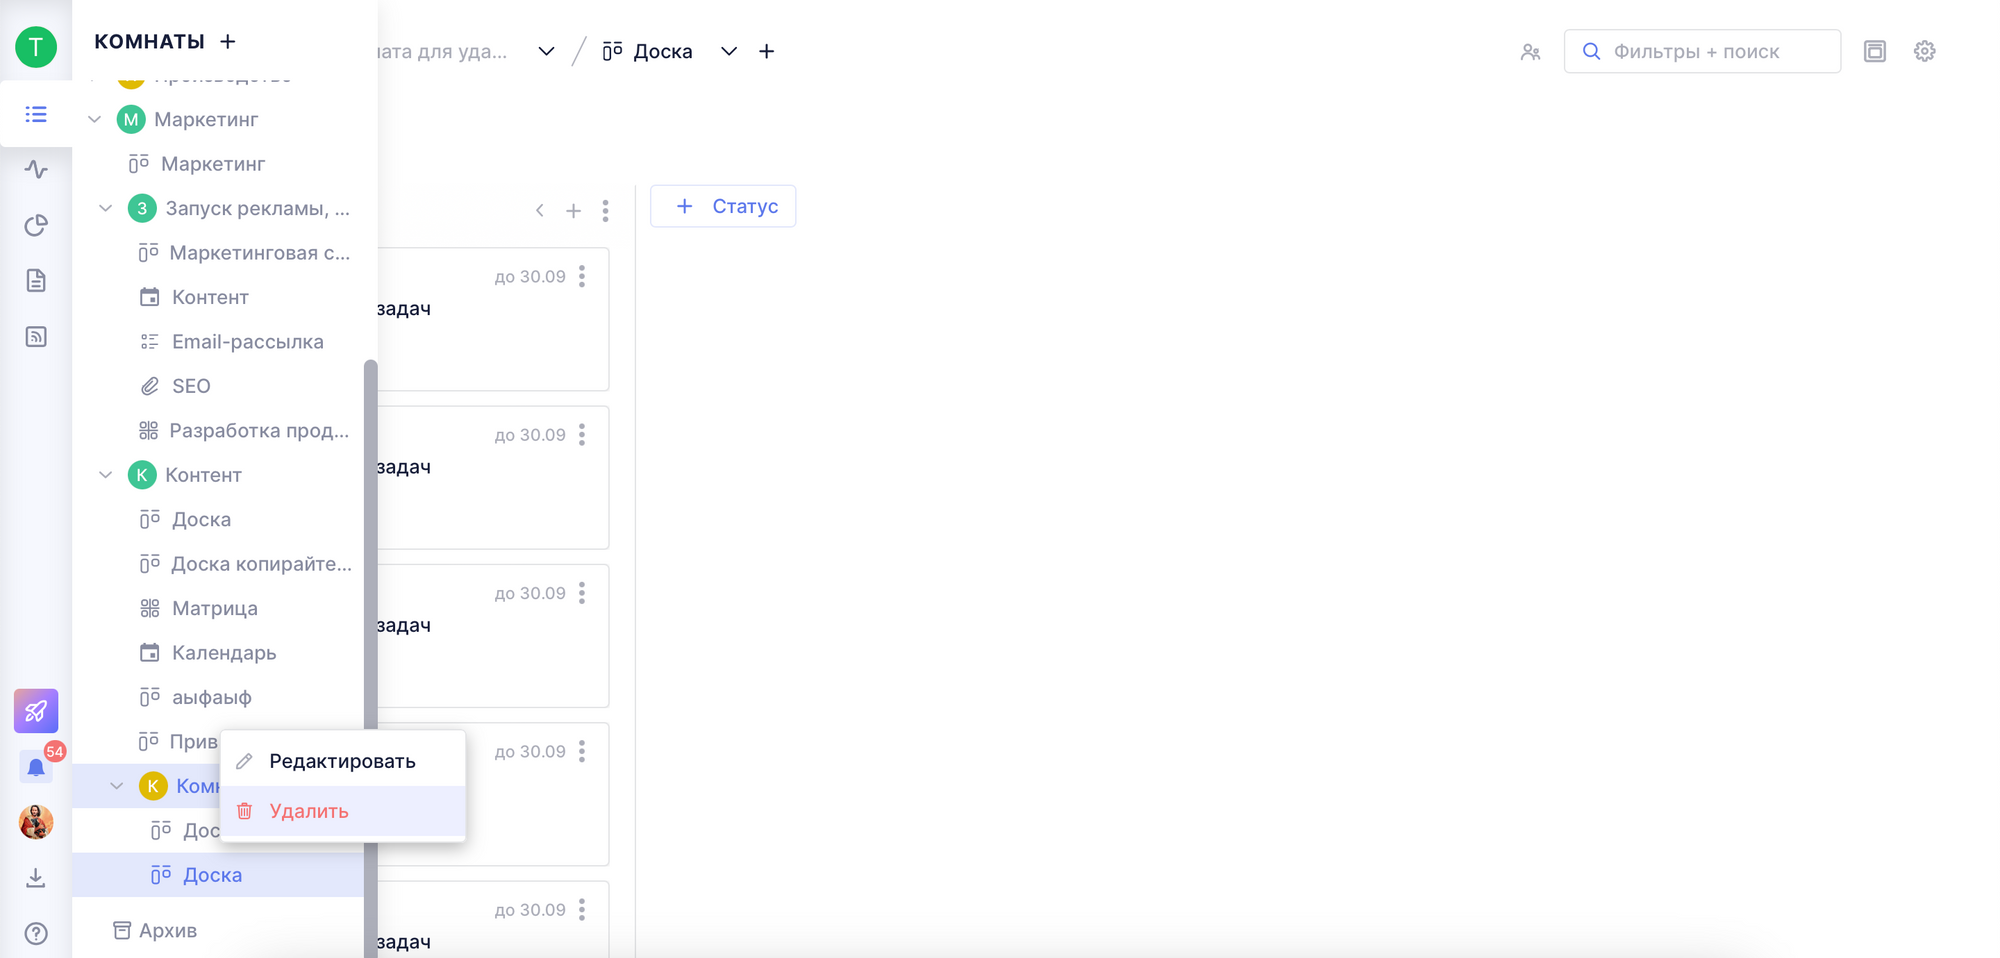
Task: Open menu of fifth card due 30.09
Action: point(582,909)
